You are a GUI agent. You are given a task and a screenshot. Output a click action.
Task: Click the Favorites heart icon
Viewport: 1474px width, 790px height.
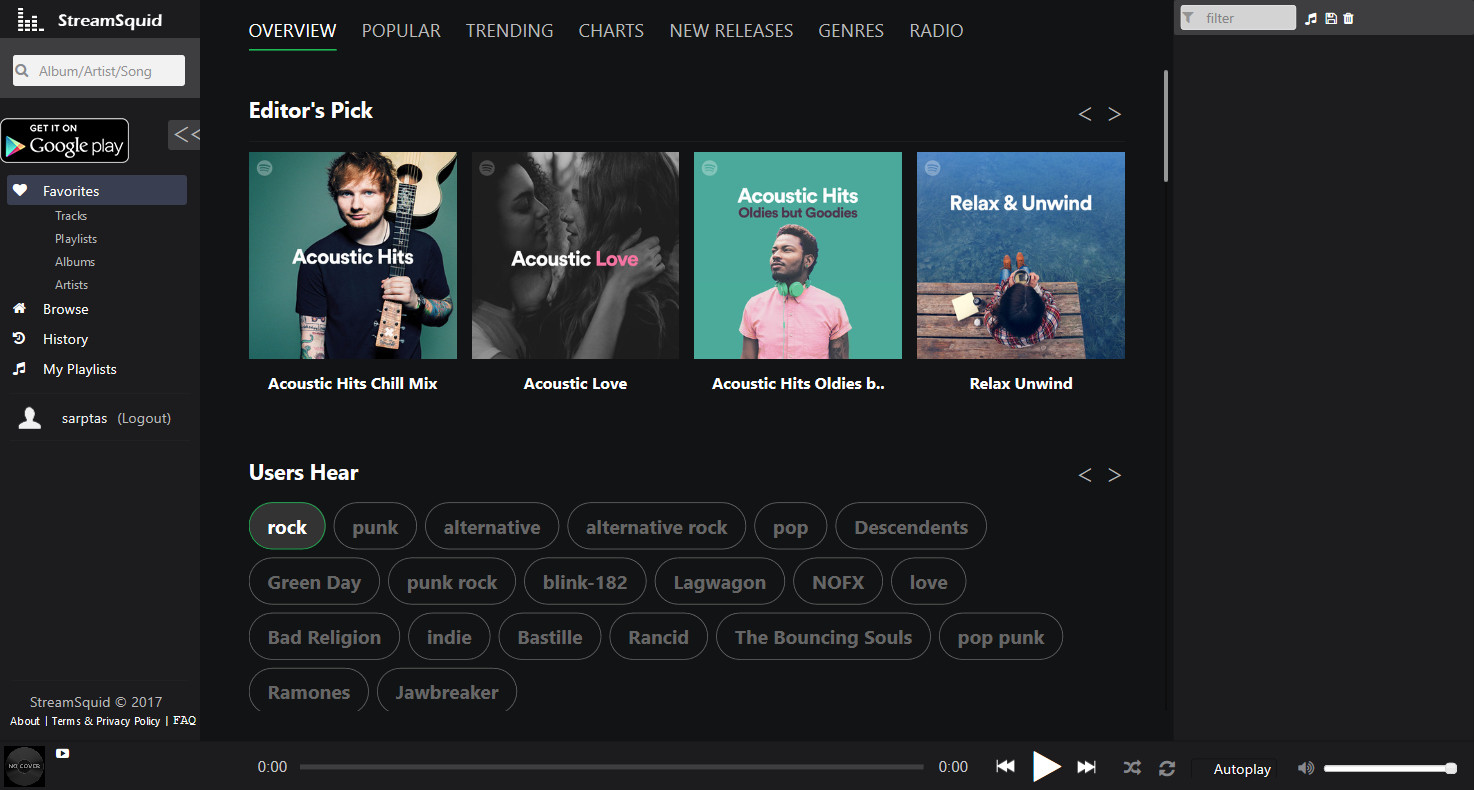point(20,190)
